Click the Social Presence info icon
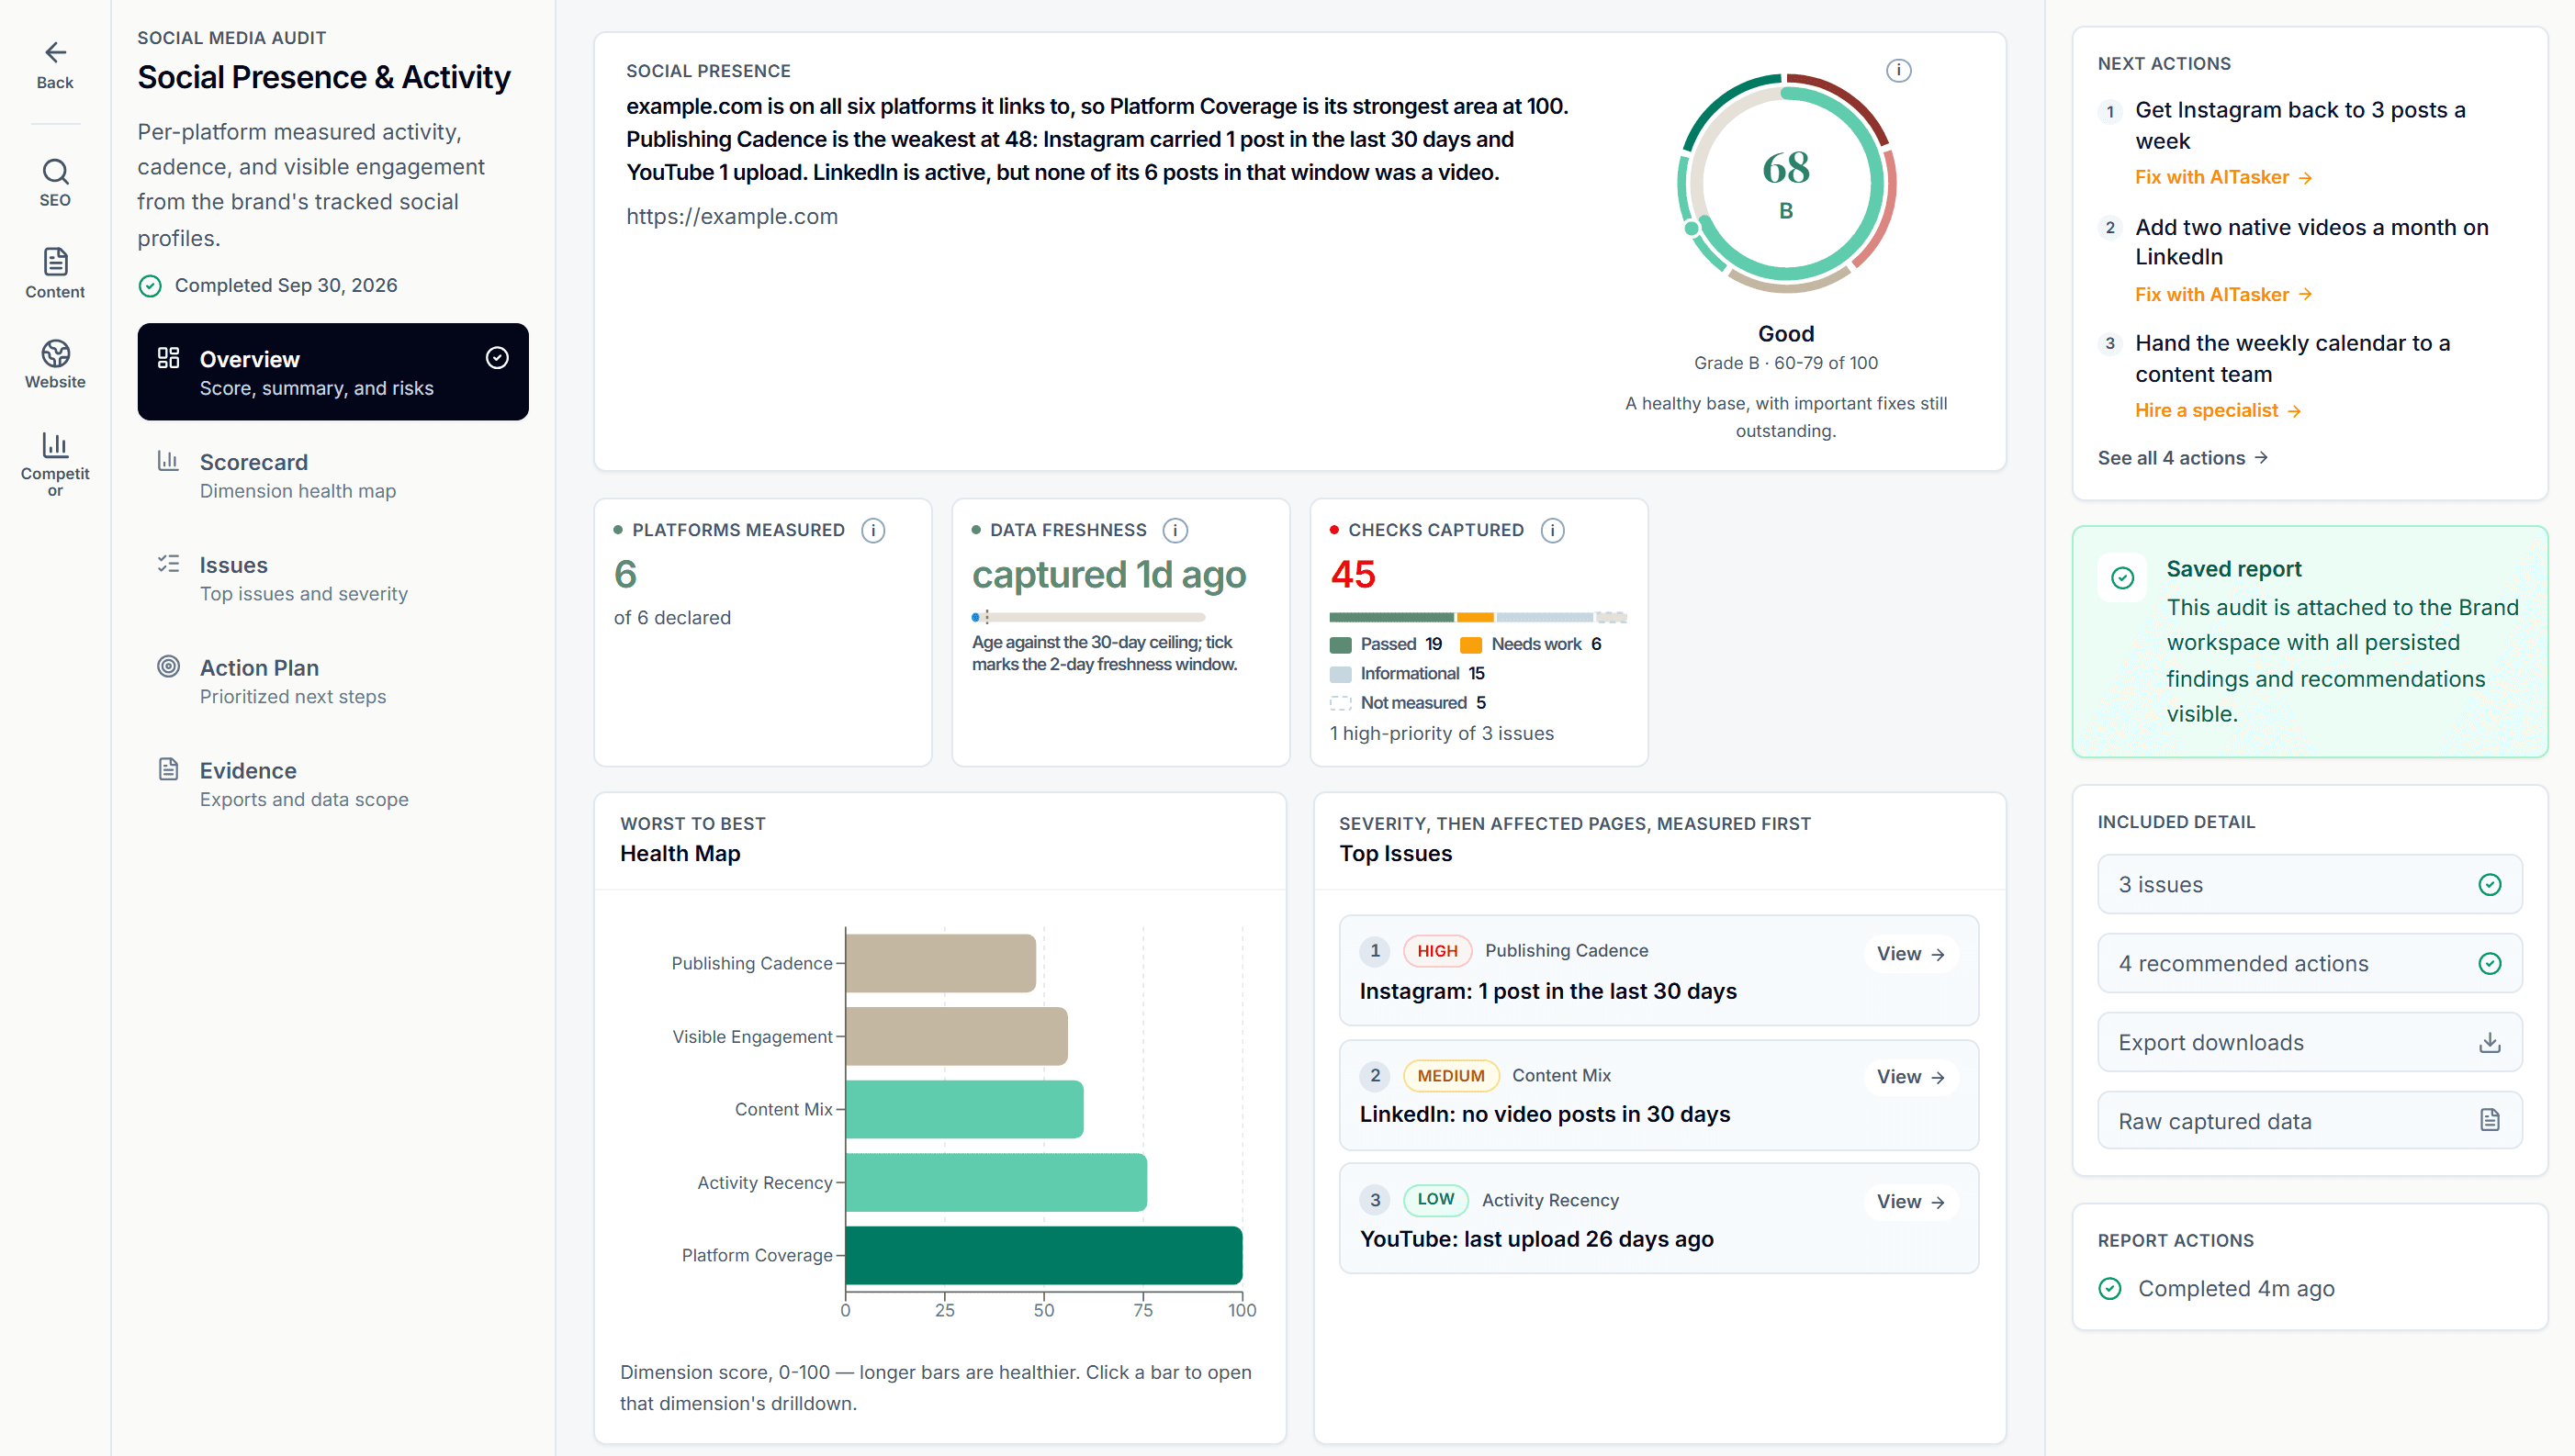The height and width of the screenshot is (1456, 2575). point(1898,70)
